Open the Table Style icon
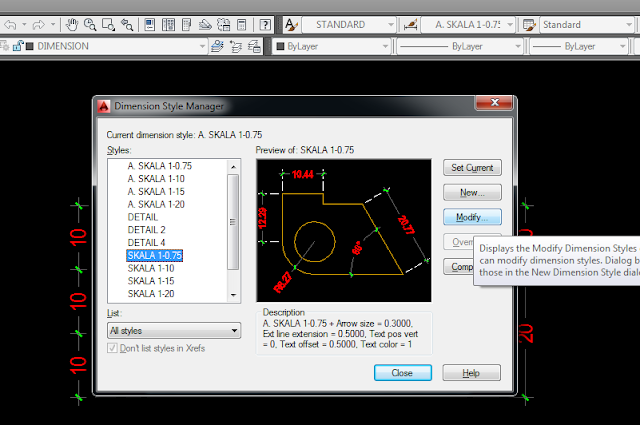Image resolution: width=640 pixels, height=425 pixels. point(529,25)
